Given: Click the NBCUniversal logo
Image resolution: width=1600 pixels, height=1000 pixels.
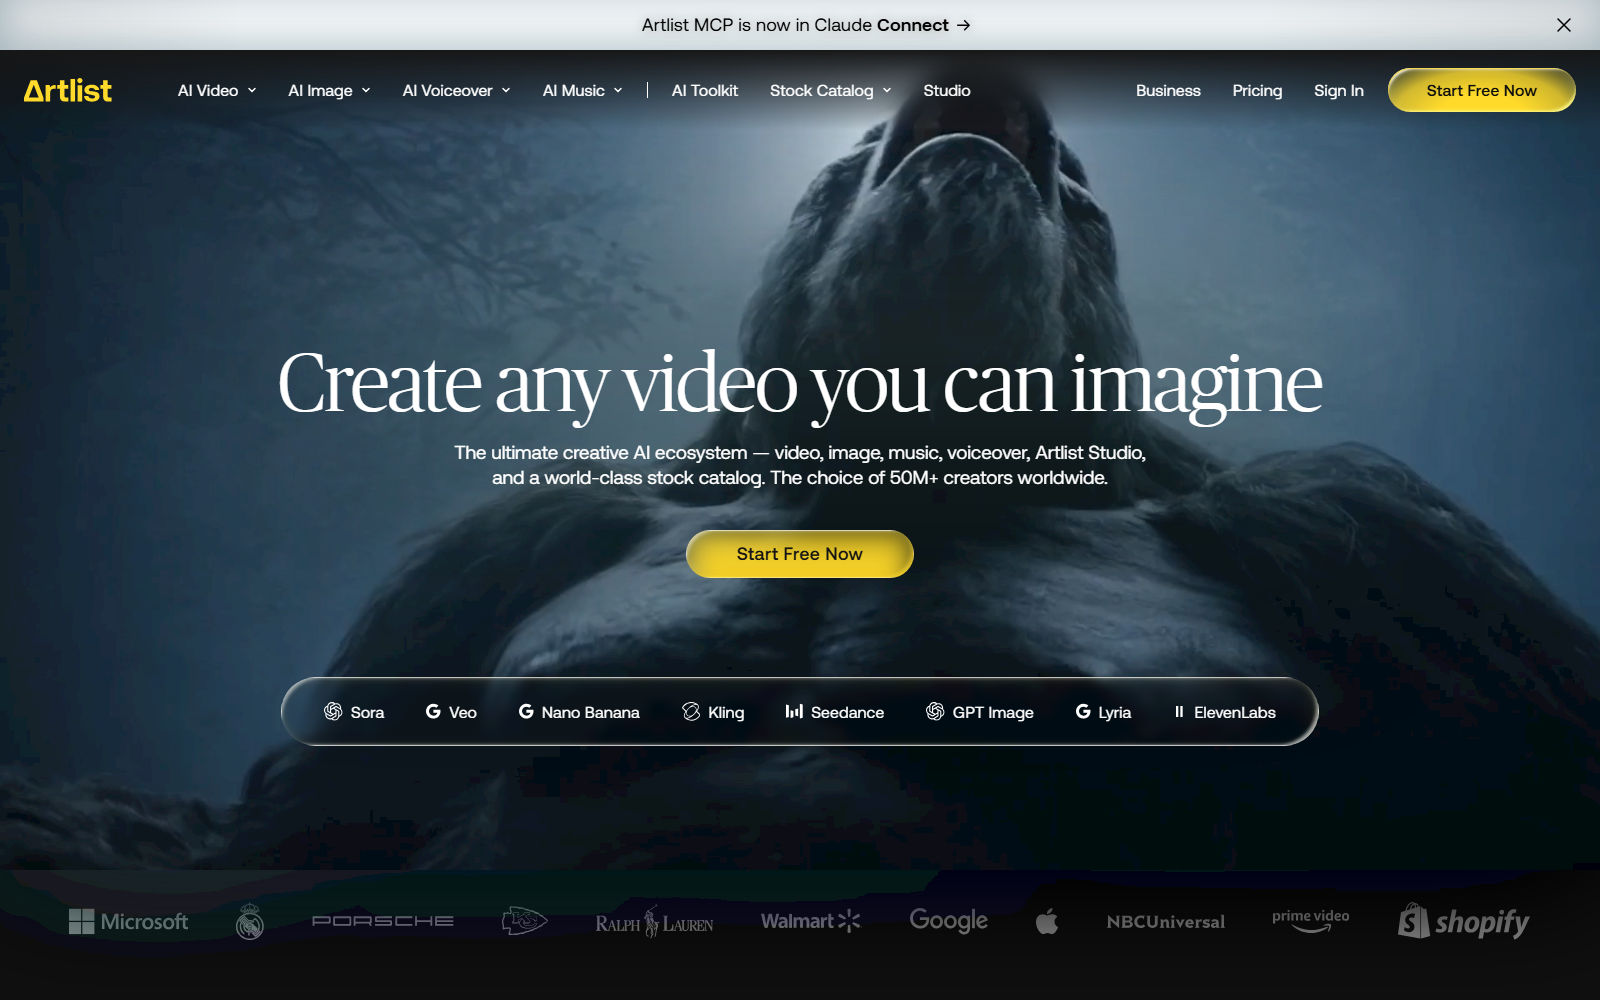Looking at the screenshot, I should pyautogui.click(x=1166, y=922).
